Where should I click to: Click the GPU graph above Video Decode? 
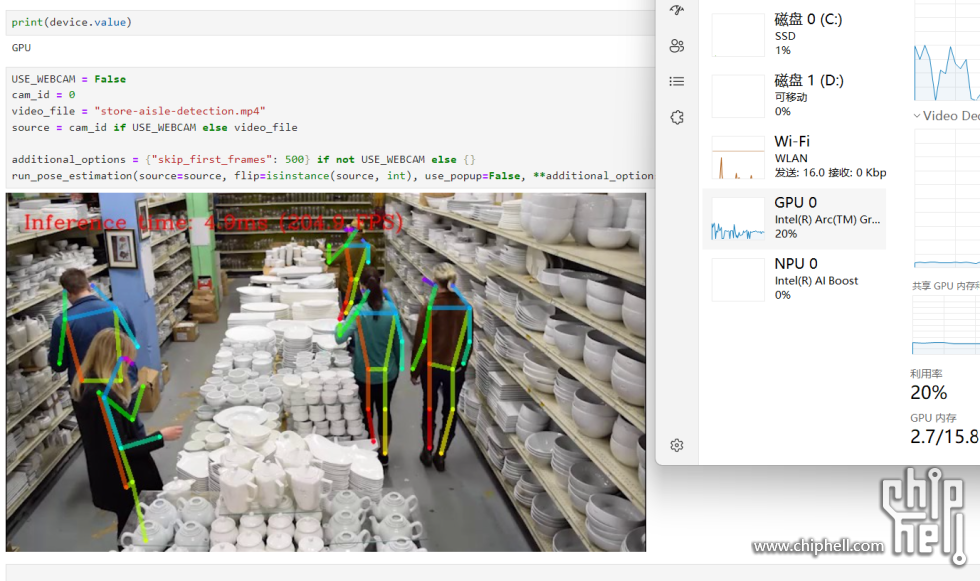click(x=947, y=51)
